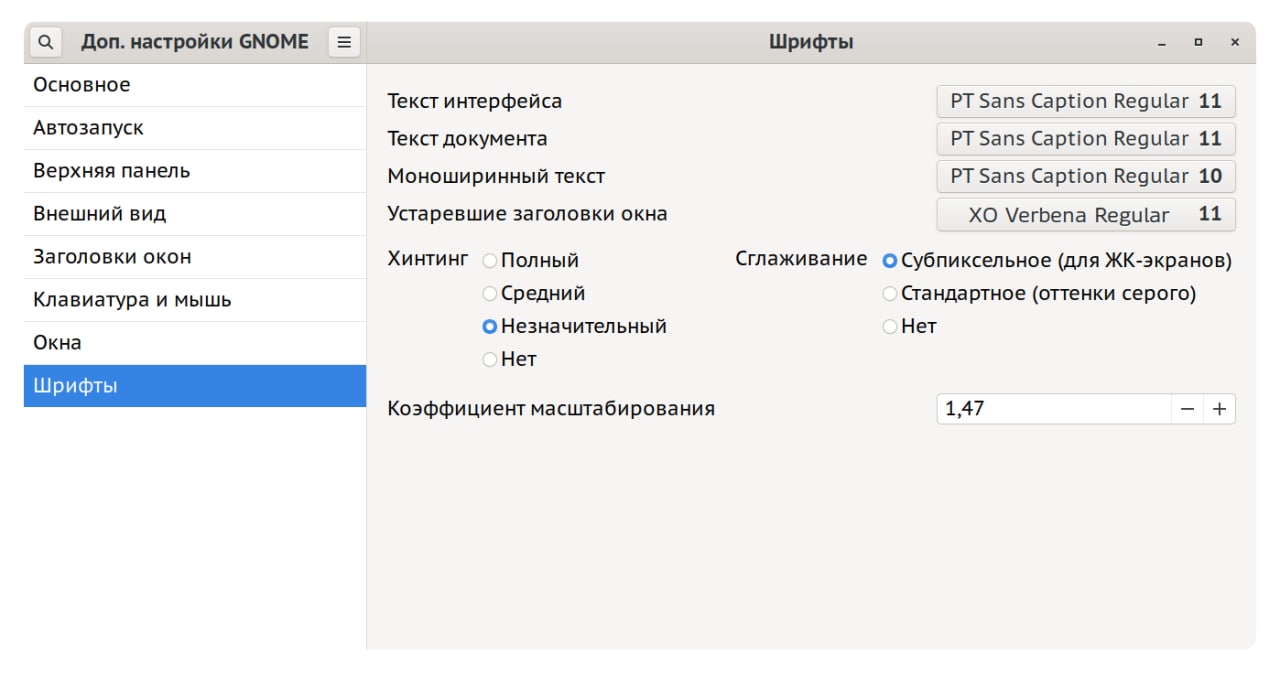Click the minus button for scaling factor

pos(1187,409)
